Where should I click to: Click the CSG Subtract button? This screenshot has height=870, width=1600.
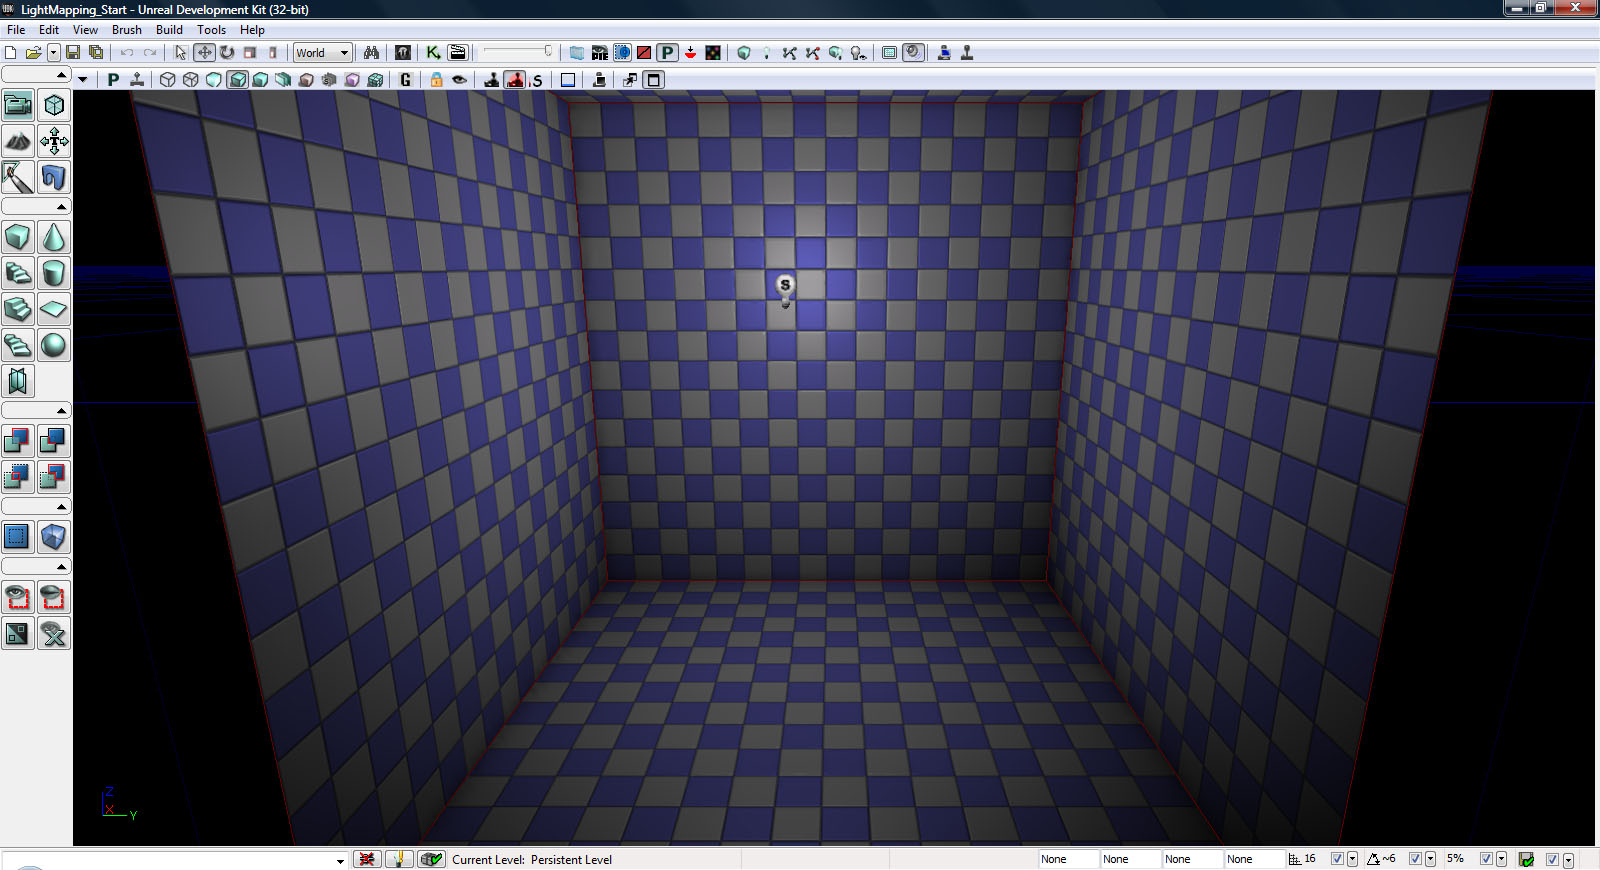[54, 441]
